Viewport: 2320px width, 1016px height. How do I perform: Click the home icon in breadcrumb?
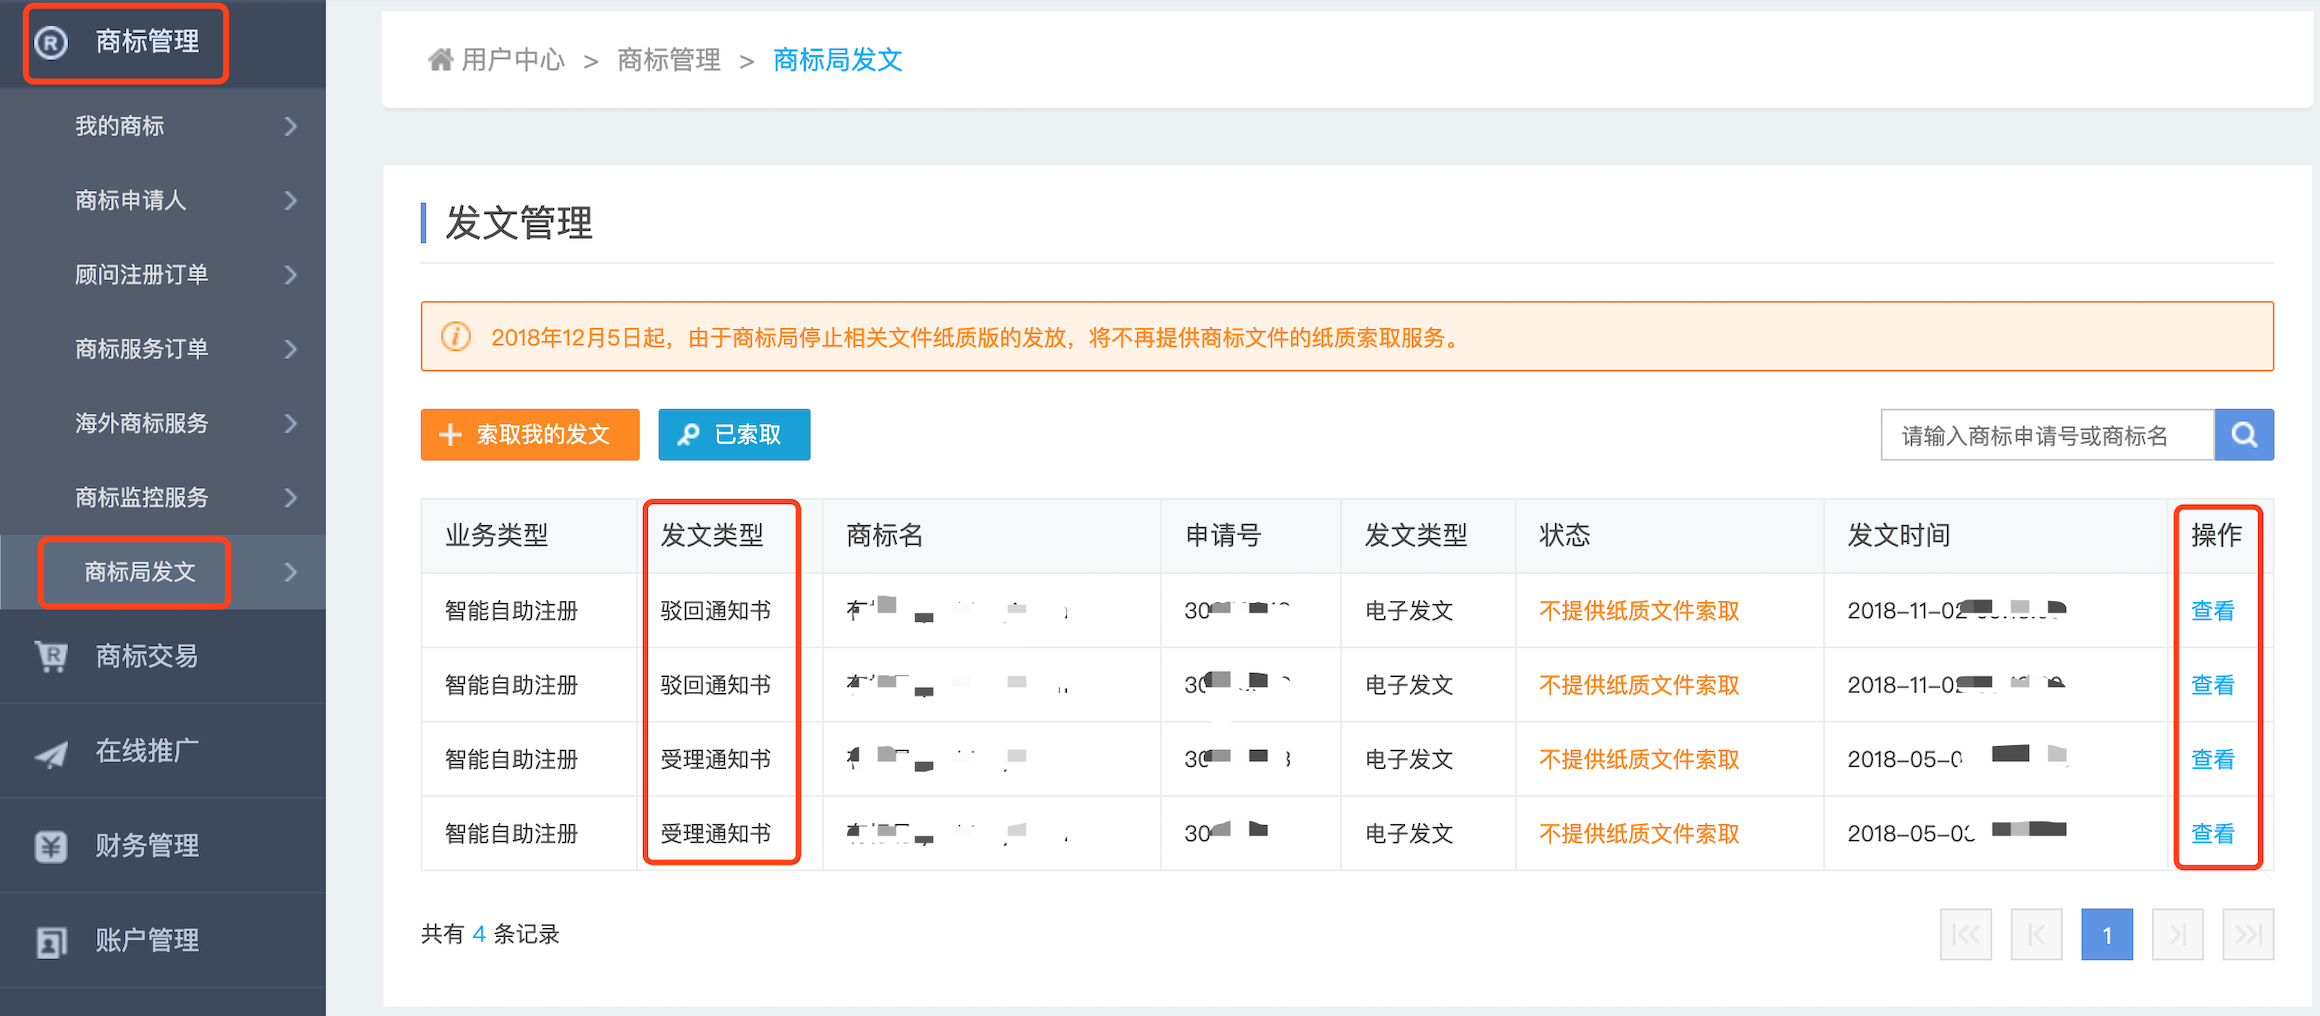coord(440,60)
